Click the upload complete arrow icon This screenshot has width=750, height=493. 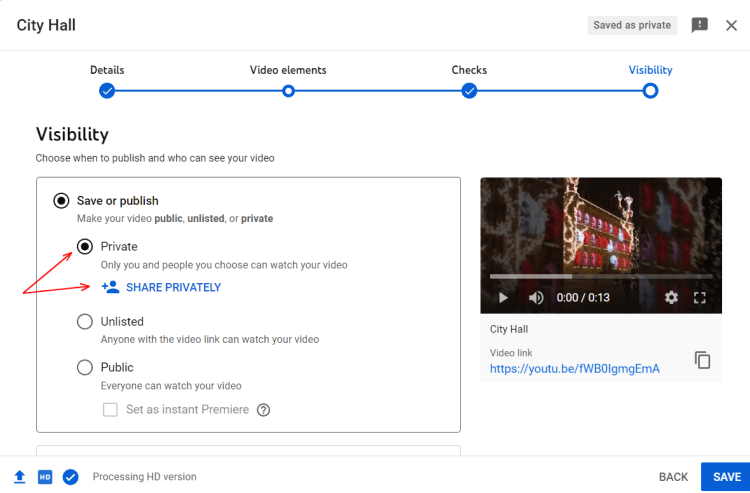click(x=19, y=477)
